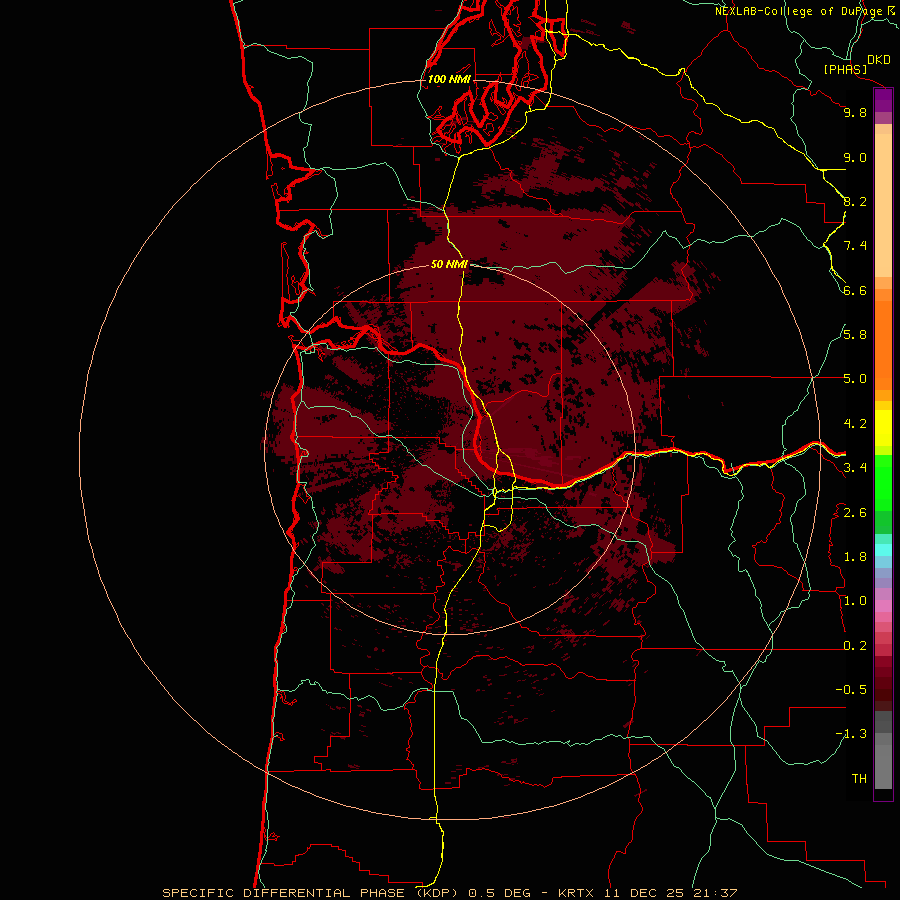Image resolution: width=900 pixels, height=900 pixels.
Task: Pick the pink band of the color bar
Action: coord(883,606)
